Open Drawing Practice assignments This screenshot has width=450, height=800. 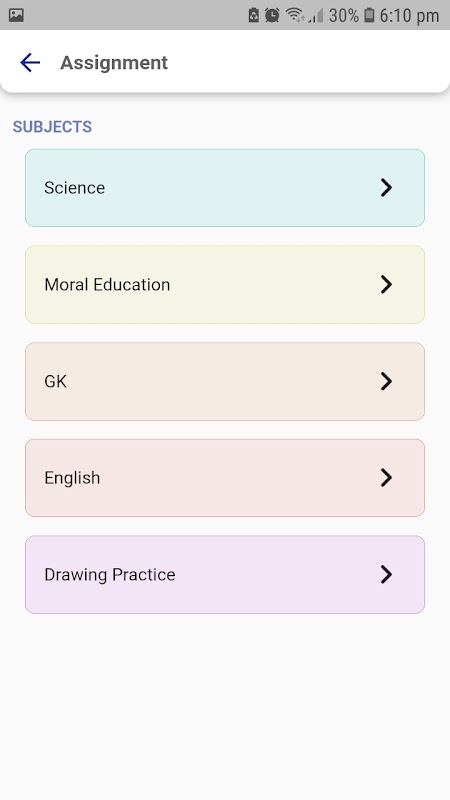point(225,574)
